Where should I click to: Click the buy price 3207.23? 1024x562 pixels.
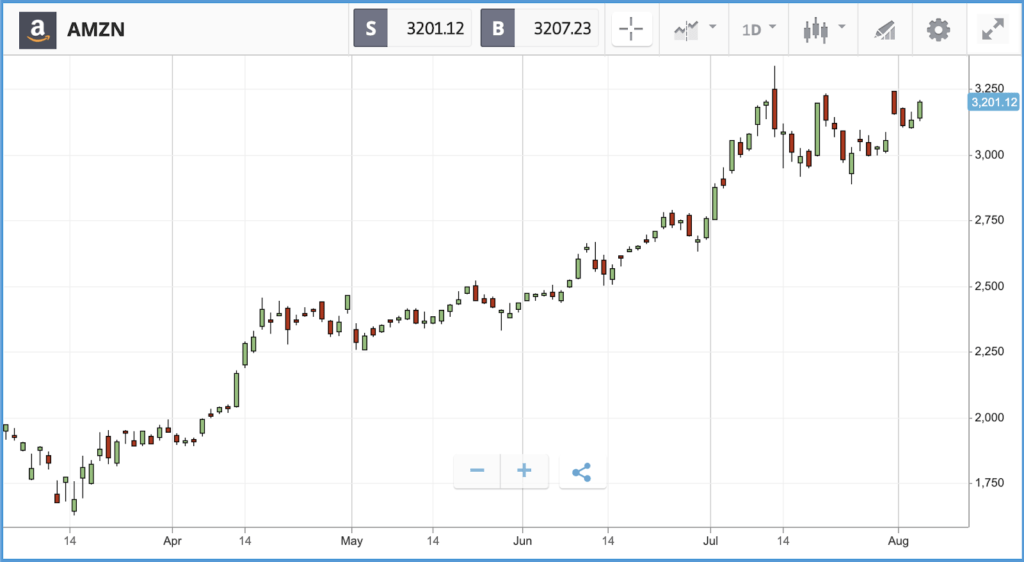(x=562, y=29)
